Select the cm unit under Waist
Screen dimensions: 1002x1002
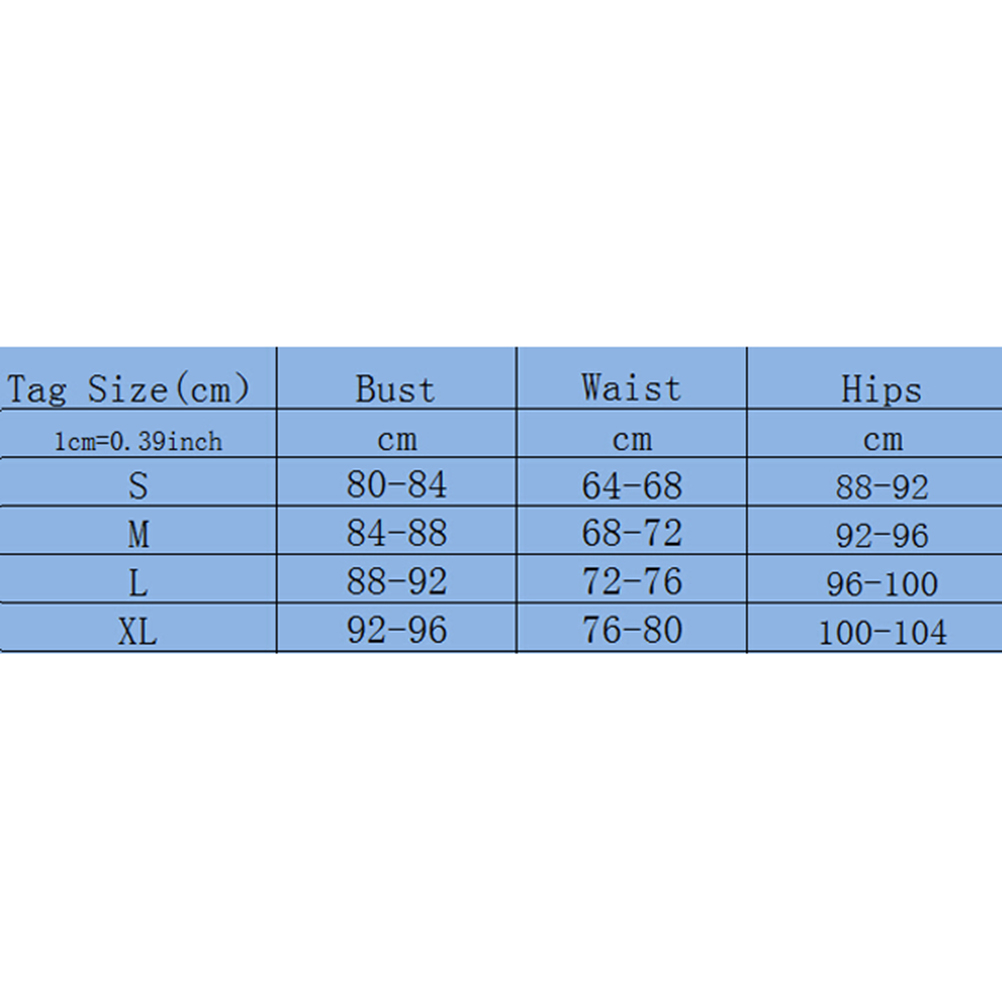tap(631, 439)
